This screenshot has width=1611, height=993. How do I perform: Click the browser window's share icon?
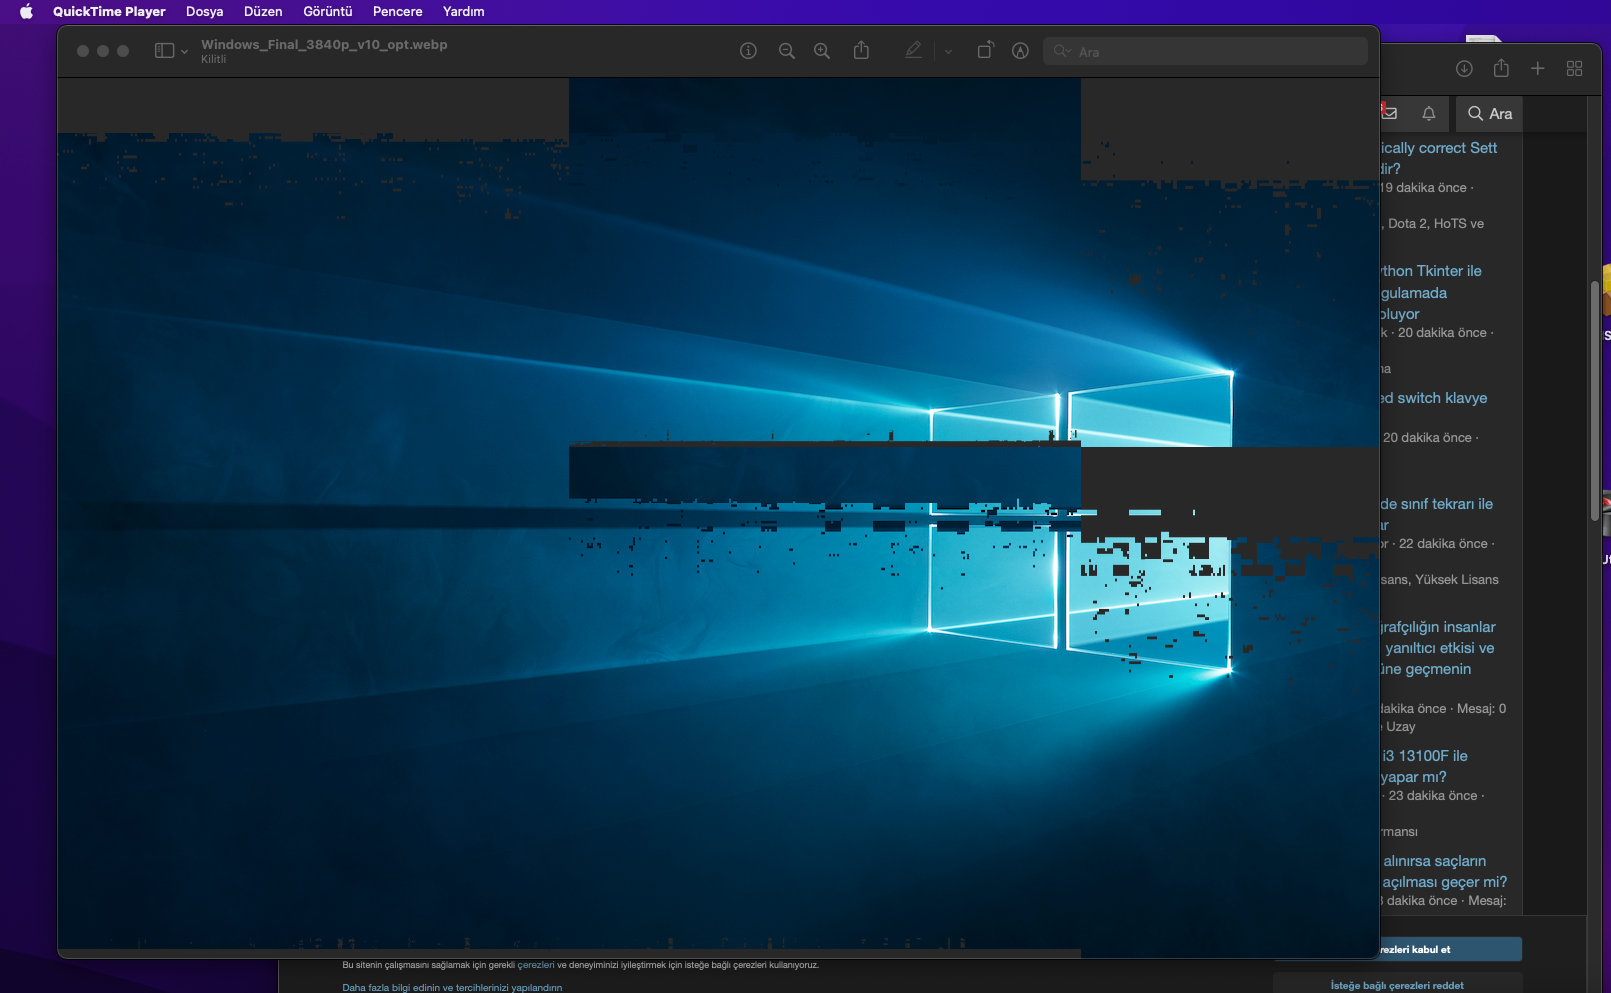click(x=1501, y=68)
